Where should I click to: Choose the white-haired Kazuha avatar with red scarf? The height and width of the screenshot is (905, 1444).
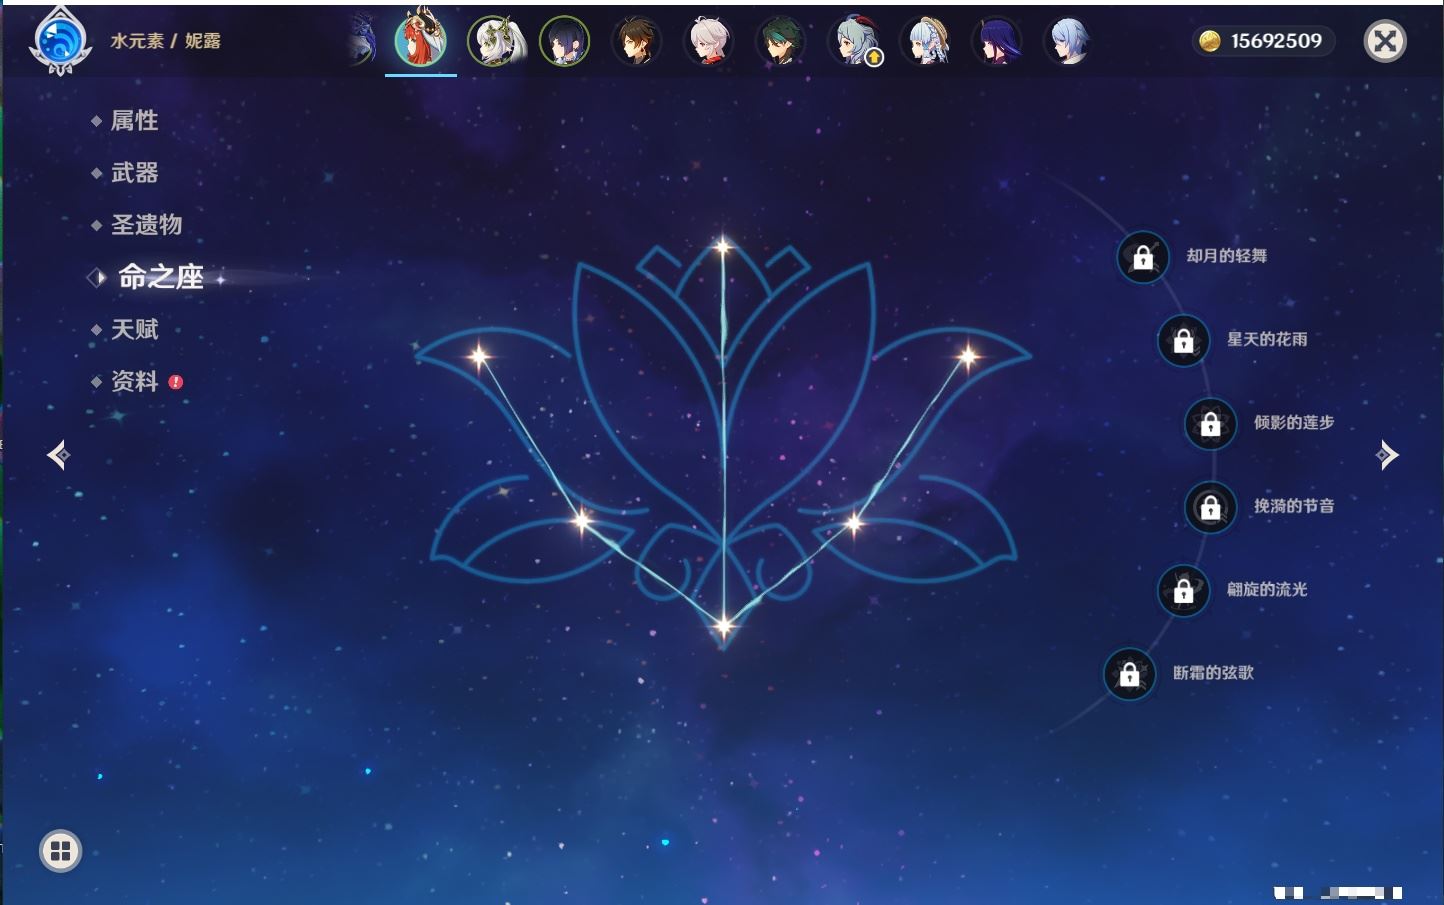click(x=709, y=41)
